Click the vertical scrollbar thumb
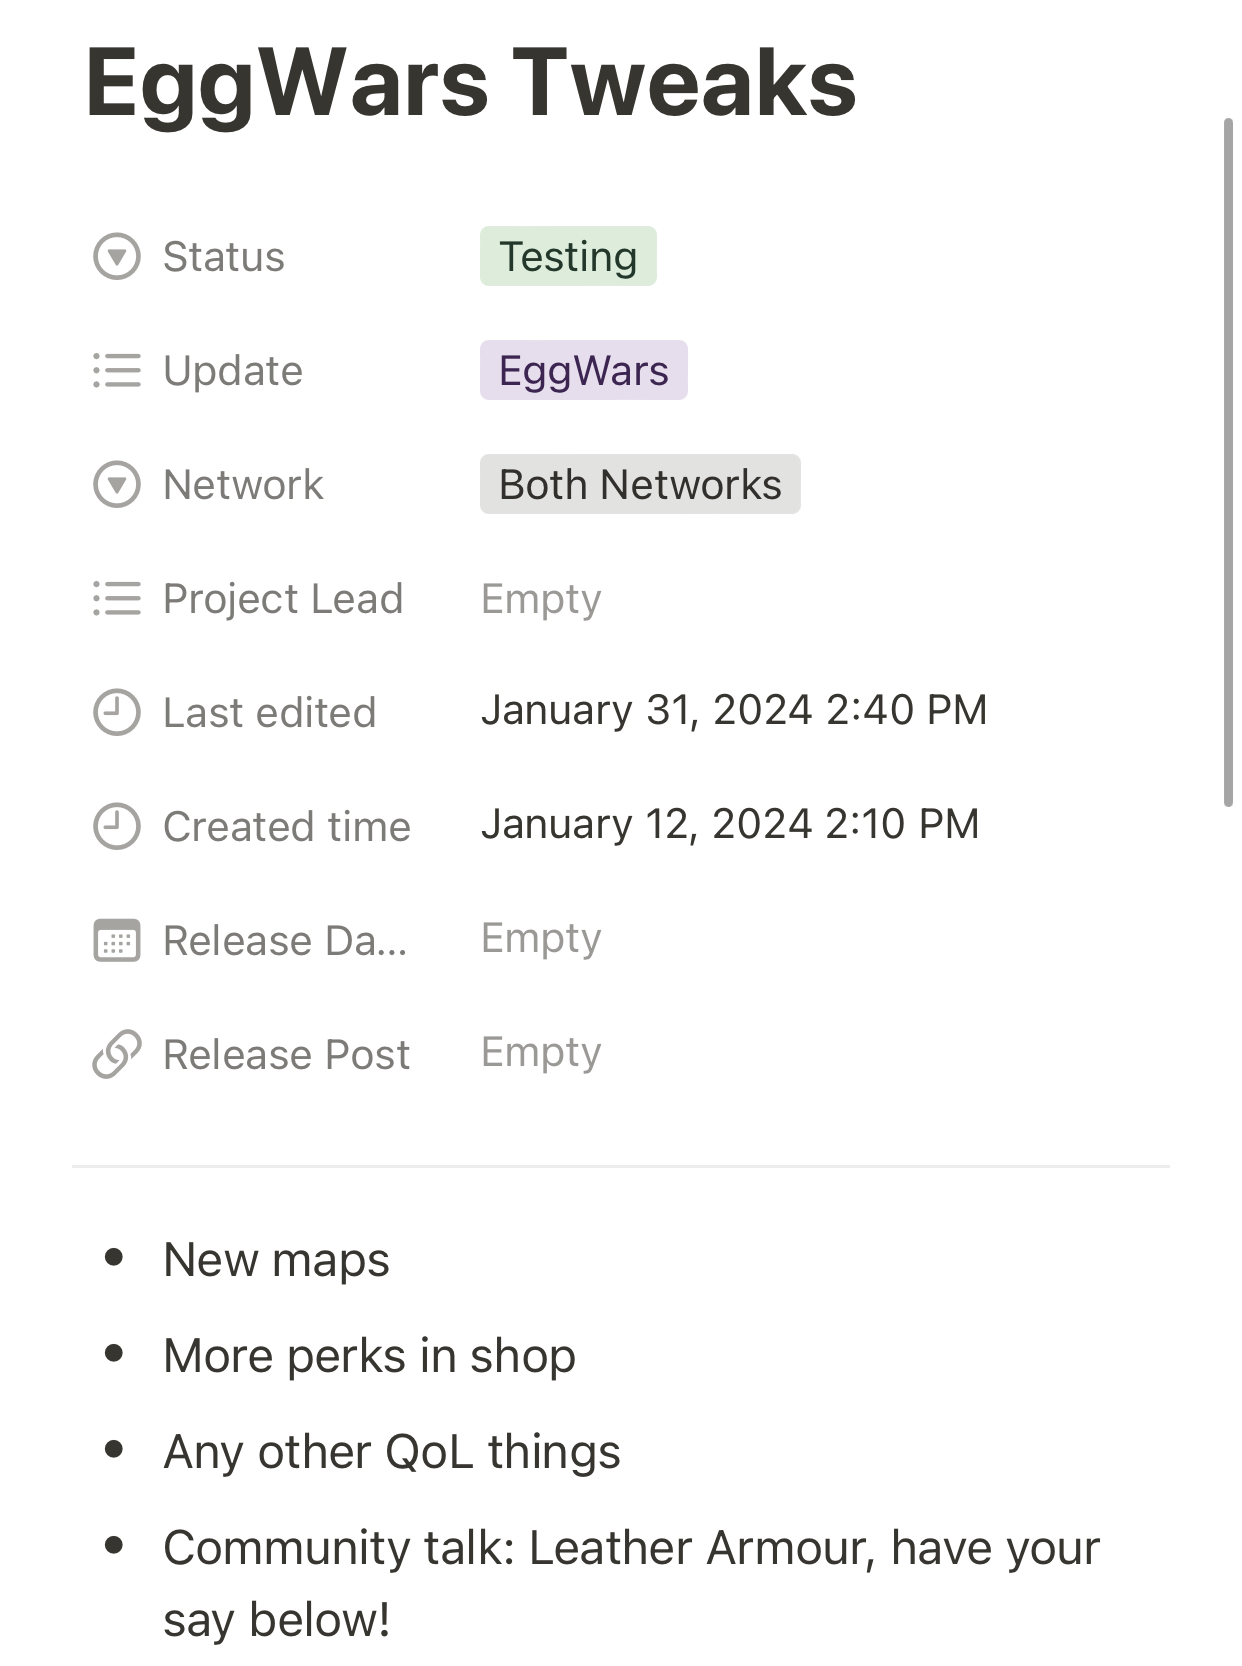1242x1666 pixels. click(1229, 462)
